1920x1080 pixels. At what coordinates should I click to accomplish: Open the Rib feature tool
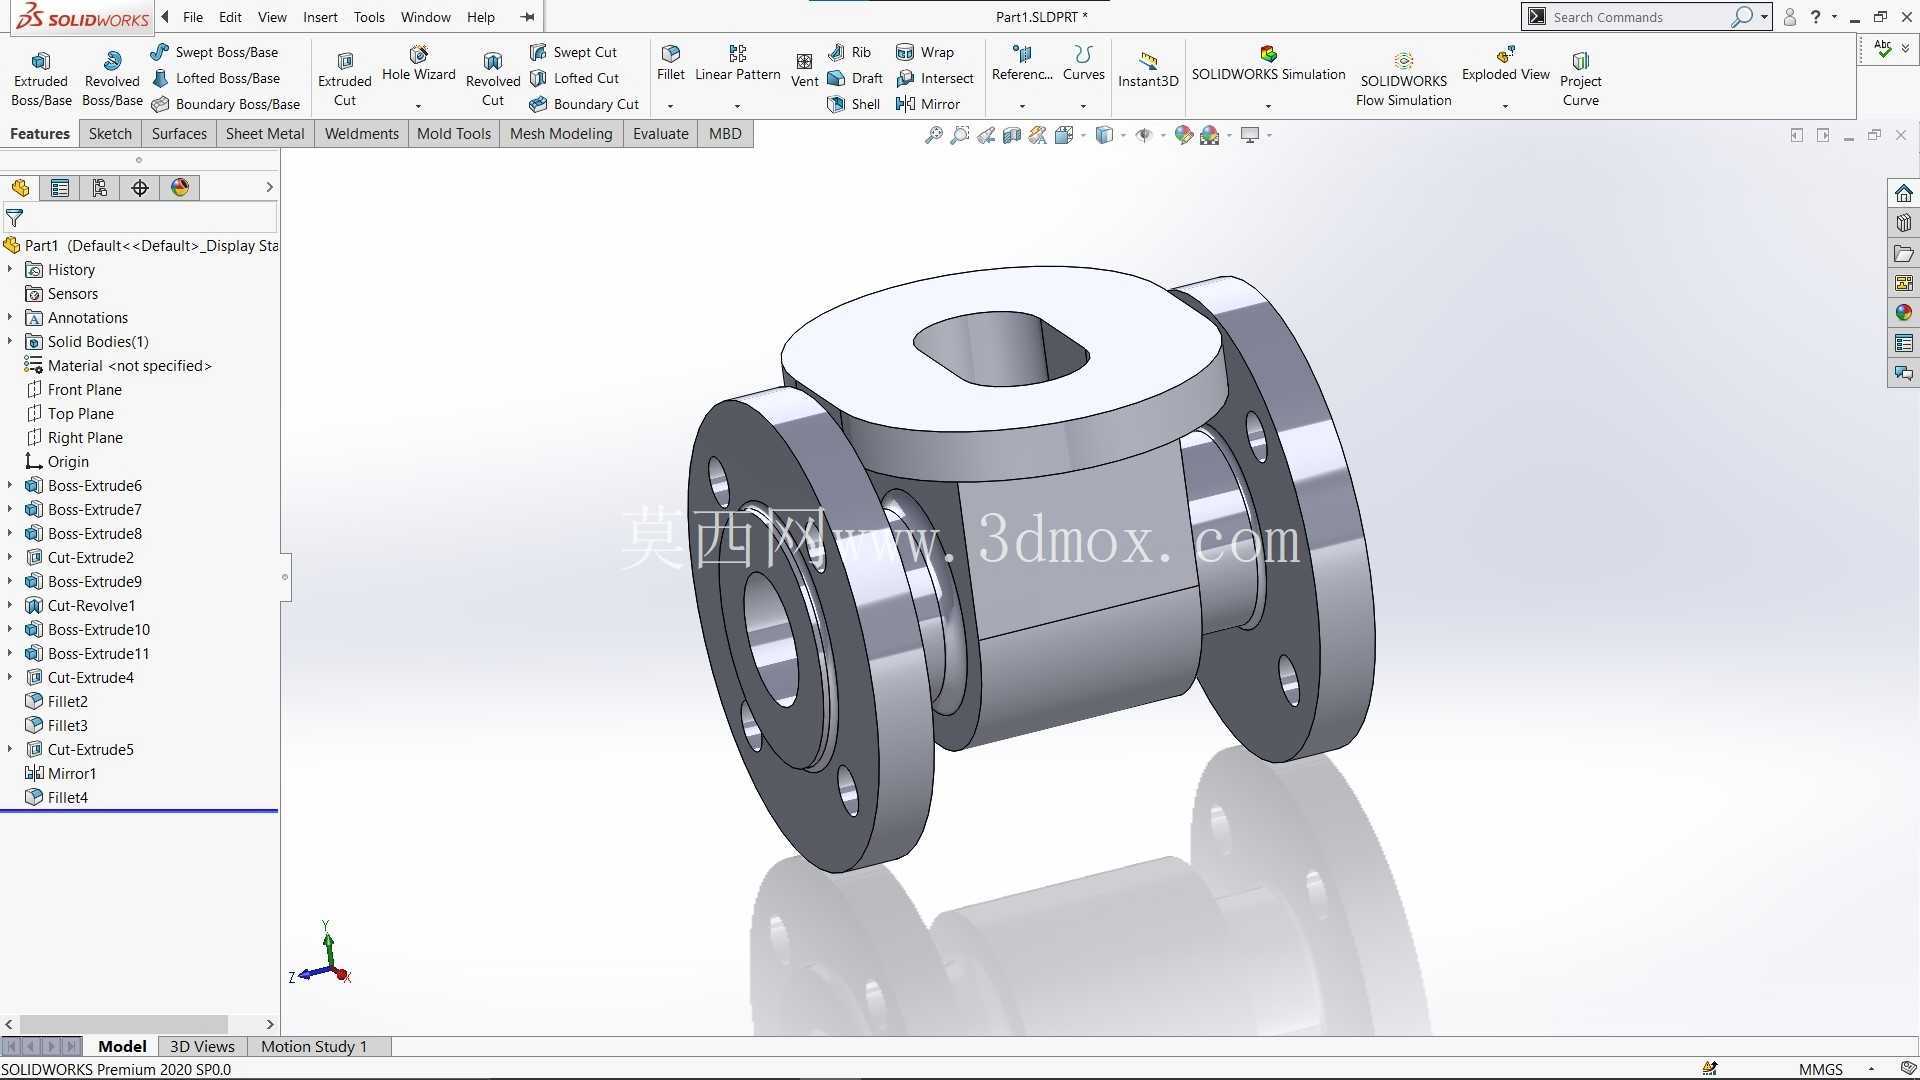[x=850, y=52]
